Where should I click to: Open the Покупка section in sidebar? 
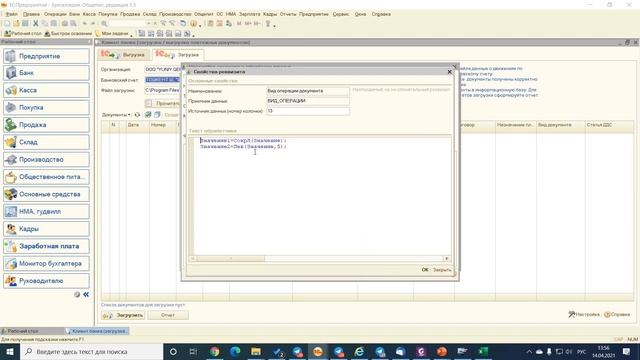point(46,107)
